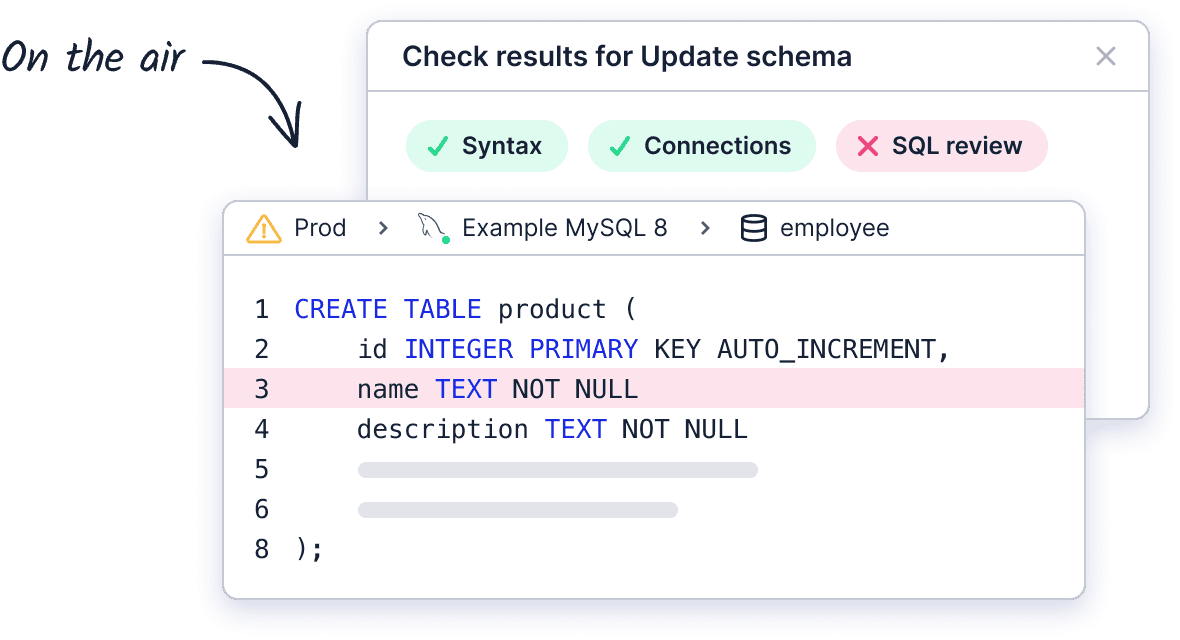Click the red X beside SQL review
This screenshot has height=640, width=1180.
(x=870, y=146)
